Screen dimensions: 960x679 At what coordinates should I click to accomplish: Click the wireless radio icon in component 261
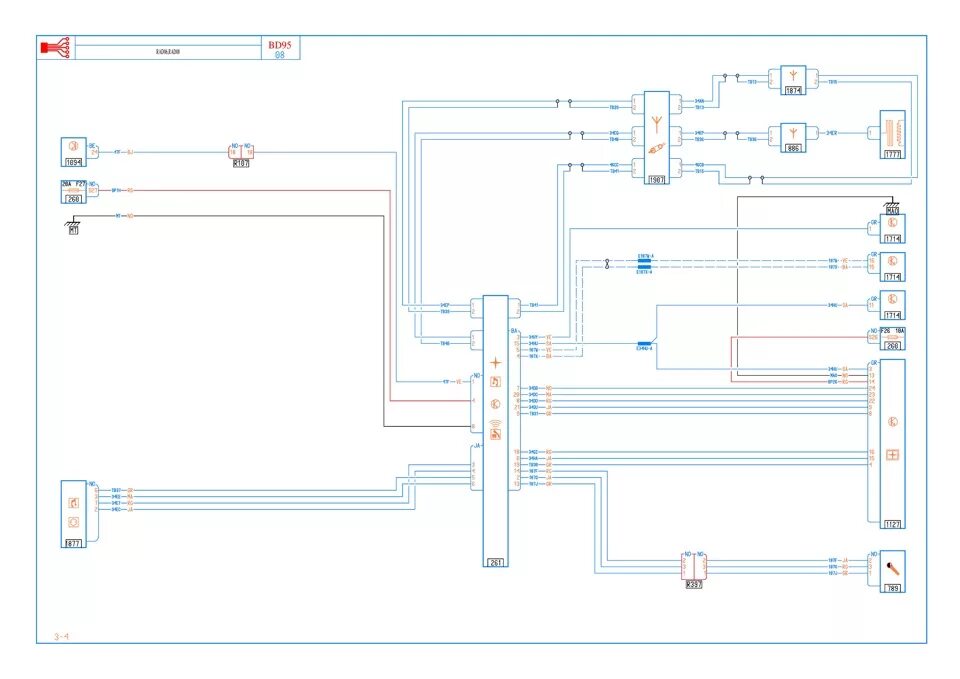click(495, 430)
